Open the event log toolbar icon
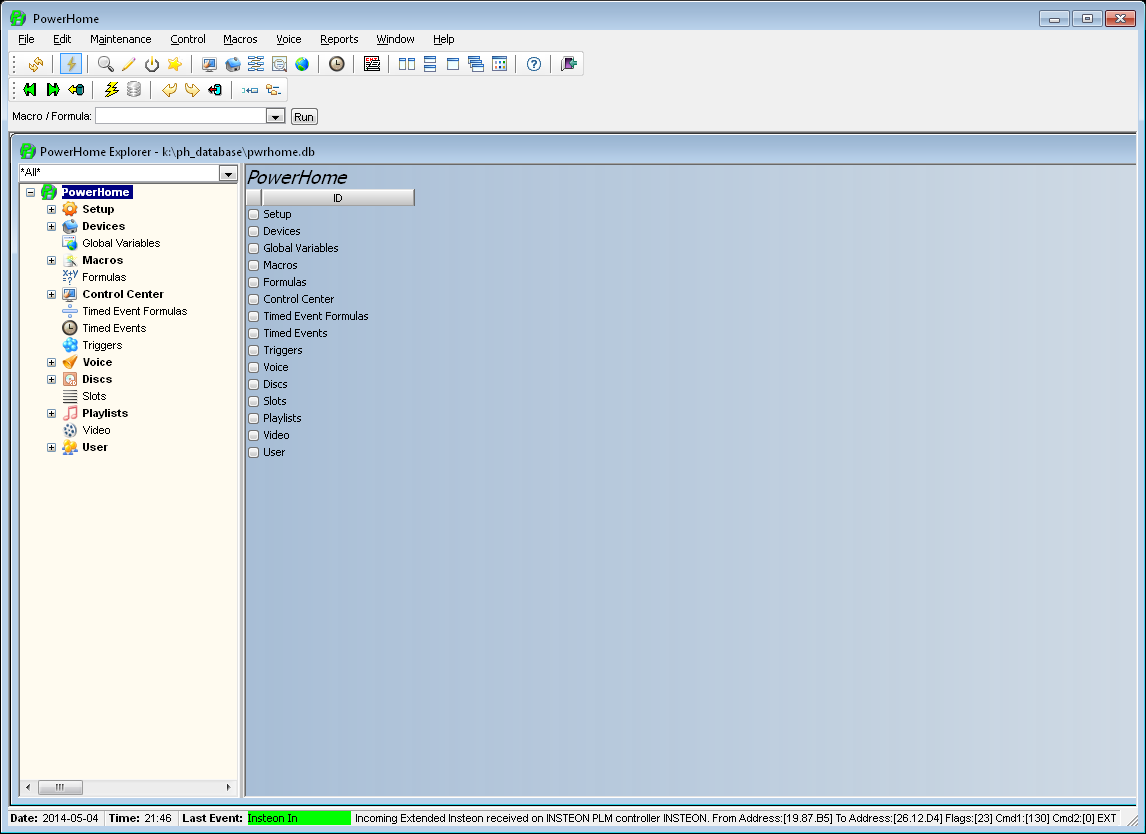The height and width of the screenshot is (834, 1146). pyautogui.click(x=372, y=64)
